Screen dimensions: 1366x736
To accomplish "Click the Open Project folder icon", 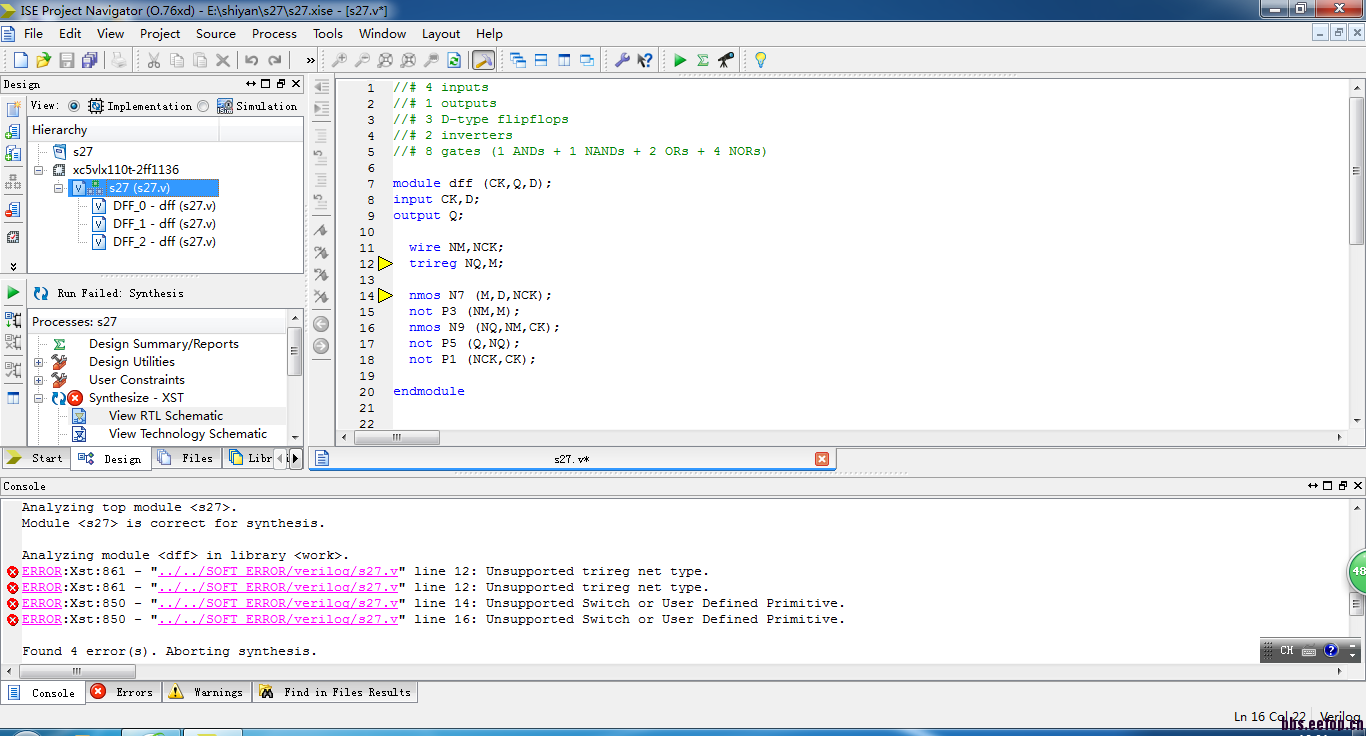I will (x=43, y=60).
